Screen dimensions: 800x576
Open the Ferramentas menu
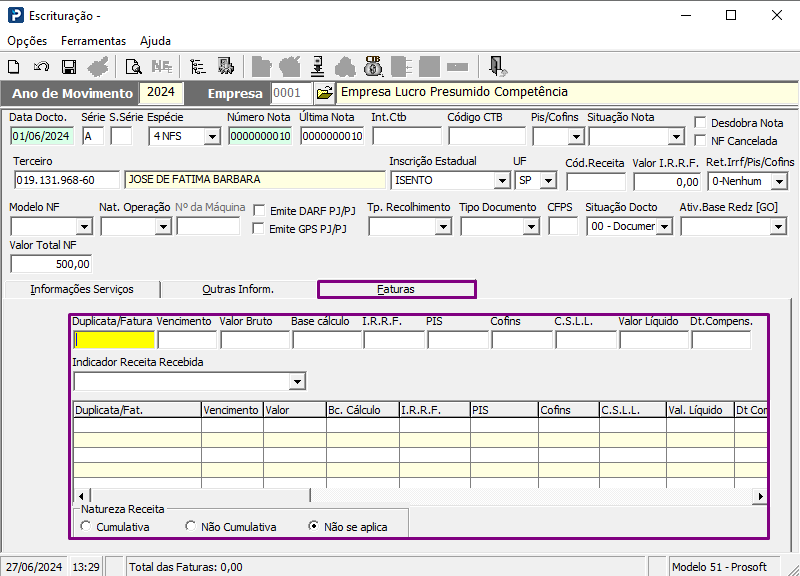93,41
